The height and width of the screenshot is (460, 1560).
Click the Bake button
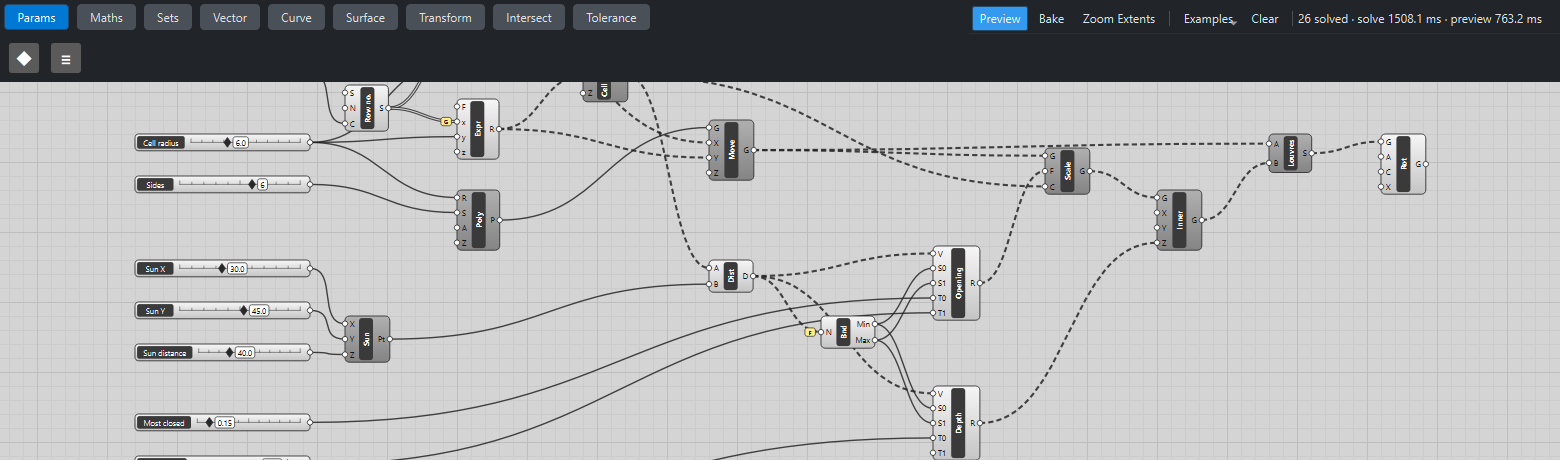pos(1051,19)
